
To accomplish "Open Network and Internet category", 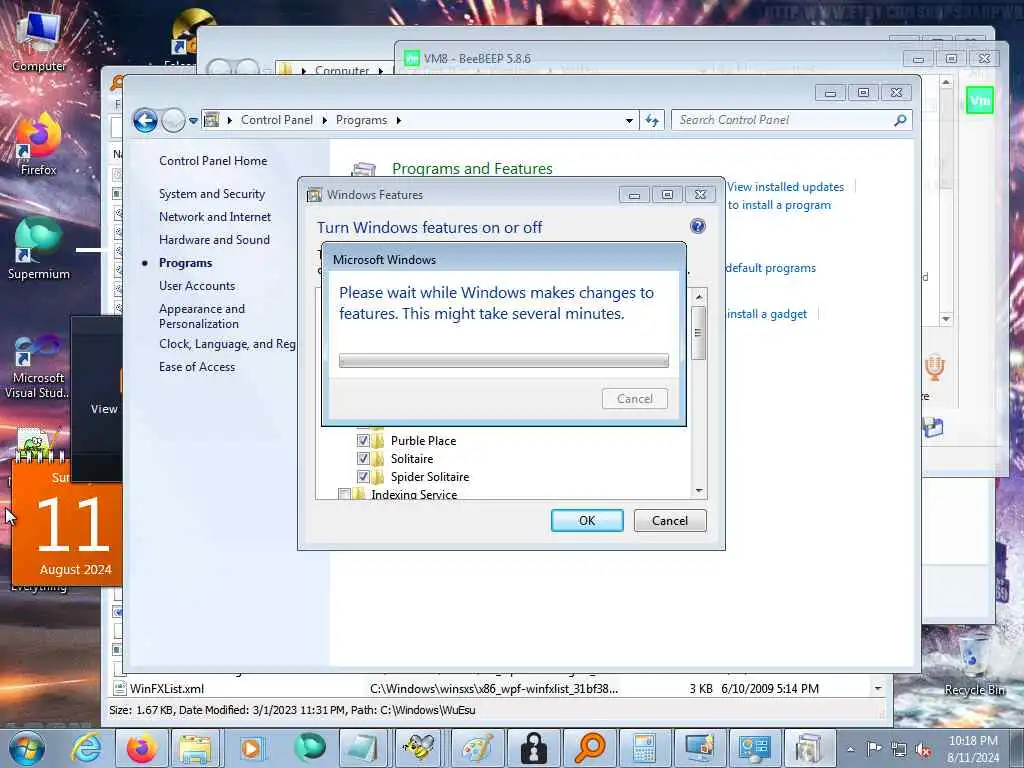I will (x=215, y=217).
